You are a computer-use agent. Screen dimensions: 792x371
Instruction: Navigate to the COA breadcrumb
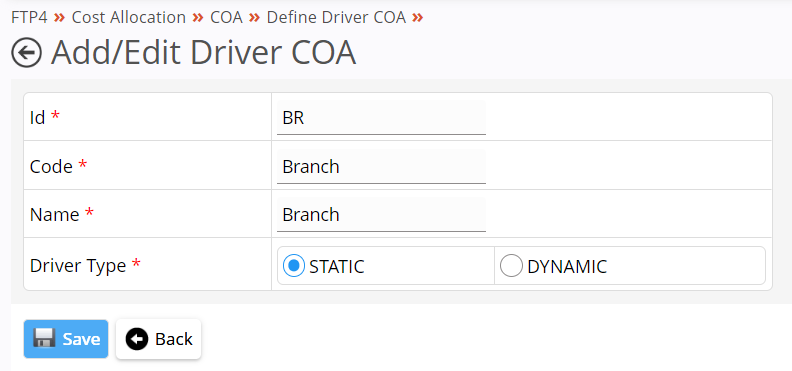coord(226,18)
